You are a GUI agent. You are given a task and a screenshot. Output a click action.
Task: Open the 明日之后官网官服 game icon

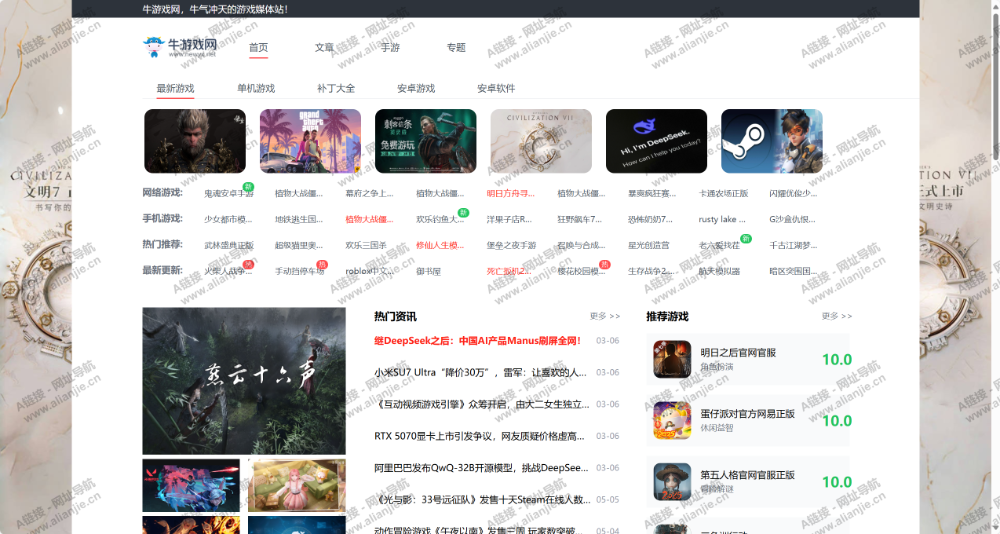point(672,359)
